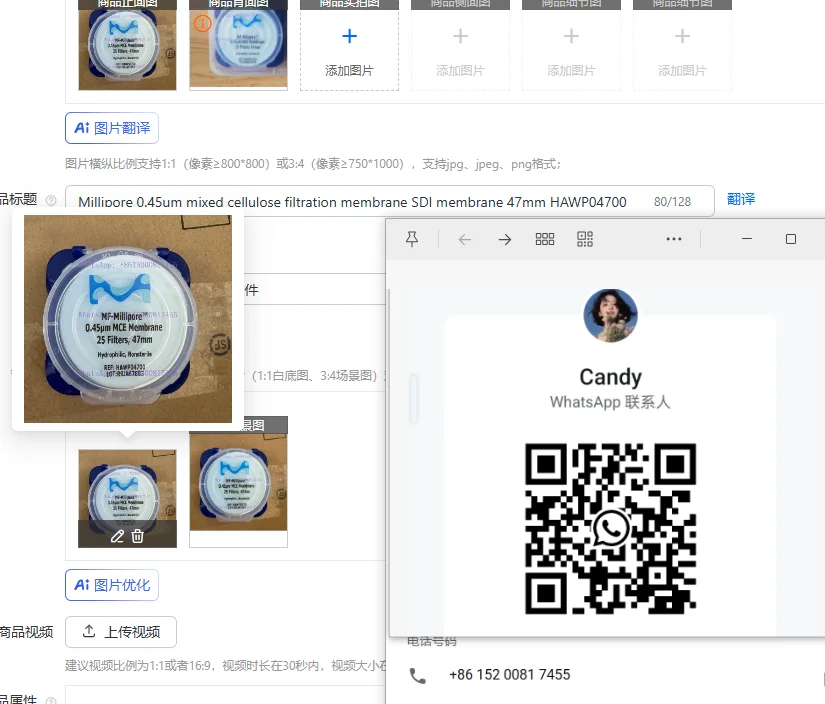The image size is (825, 704).
Task: Click the AI 图片翻译 button
Action: [112, 128]
